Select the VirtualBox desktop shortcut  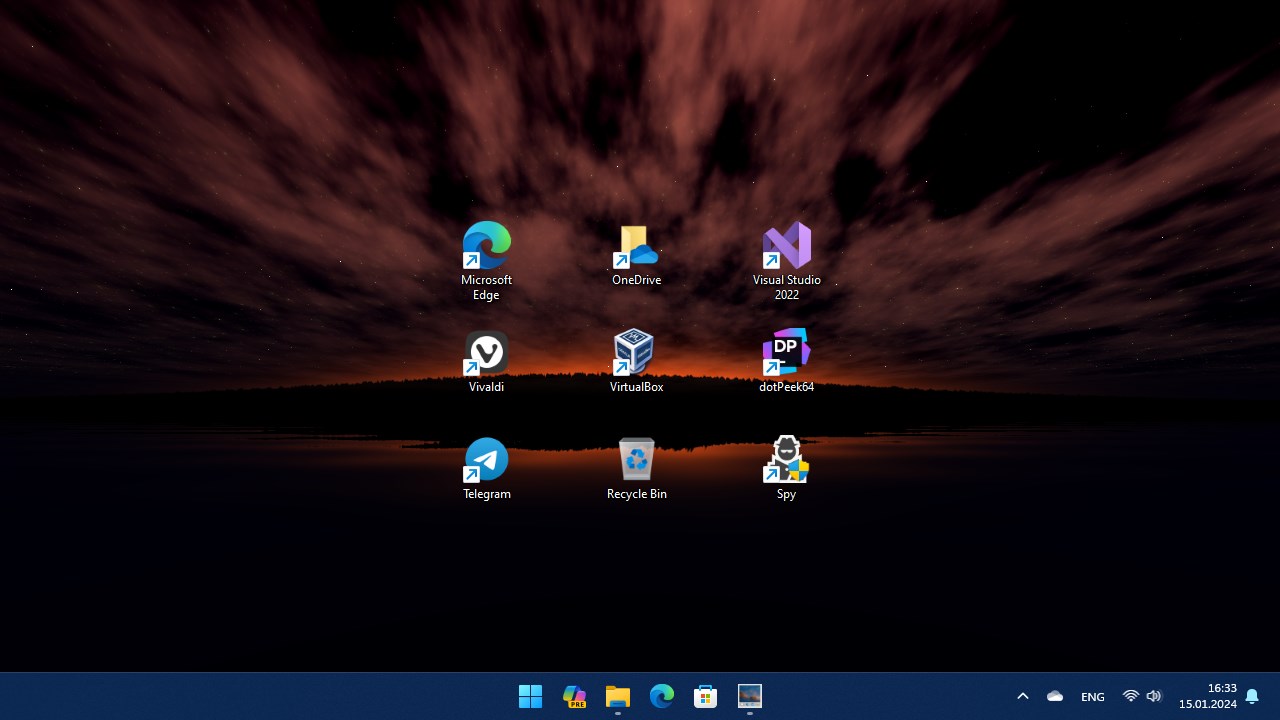[637, 361]
